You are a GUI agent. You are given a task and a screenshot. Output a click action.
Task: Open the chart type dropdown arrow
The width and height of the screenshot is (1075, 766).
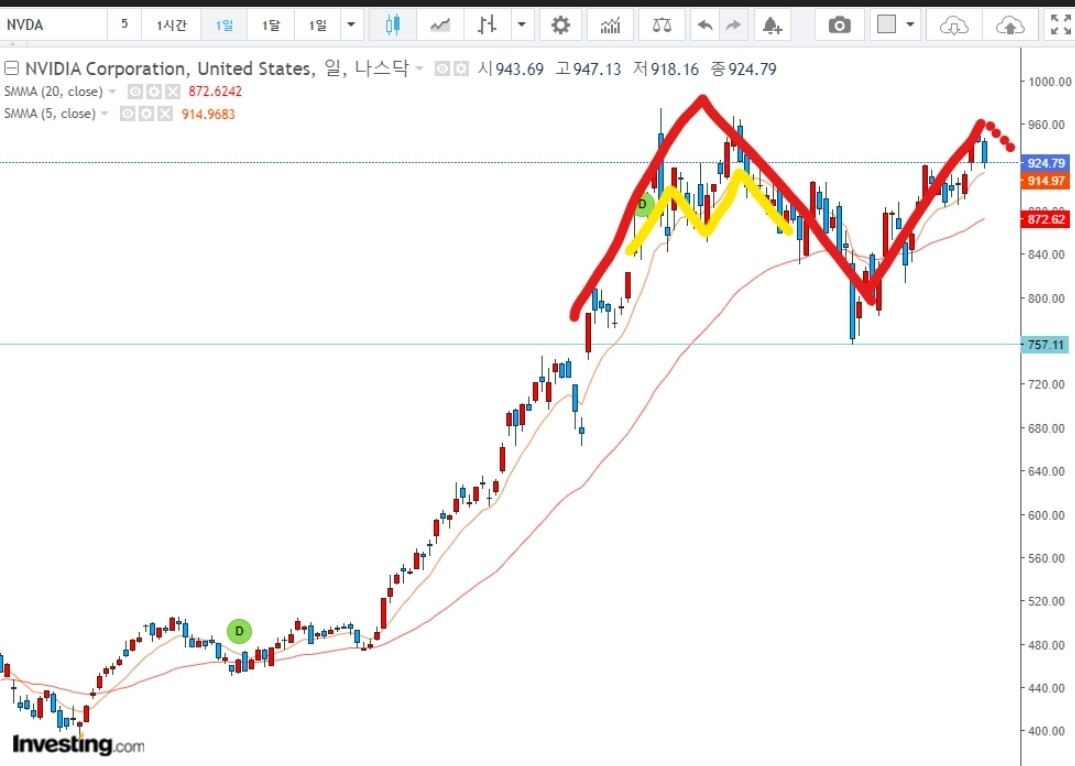click(x=521, y=25)
